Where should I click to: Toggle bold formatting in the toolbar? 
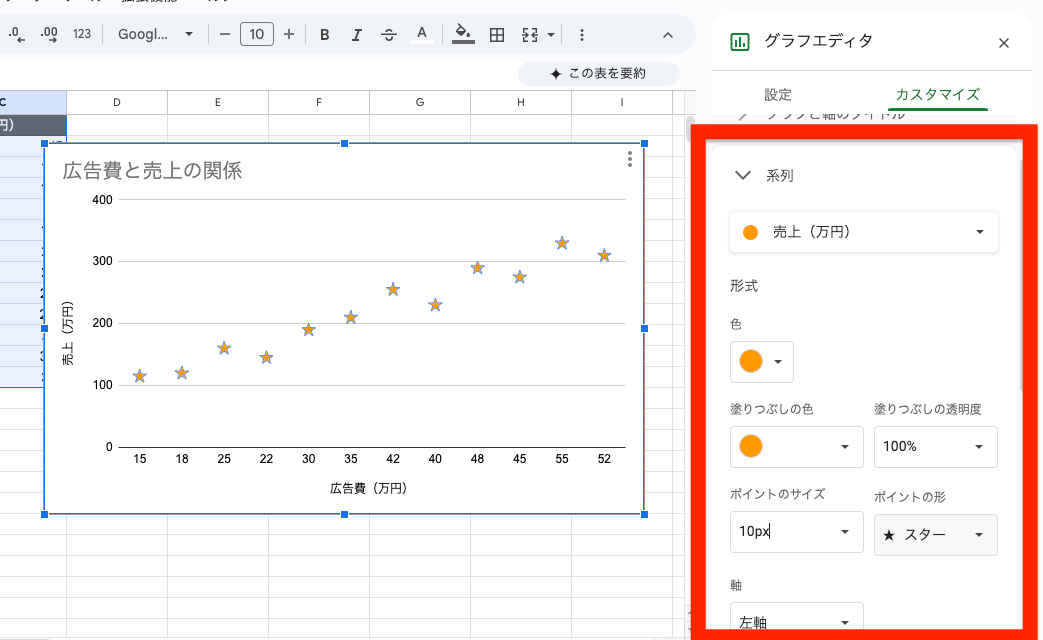324,33
